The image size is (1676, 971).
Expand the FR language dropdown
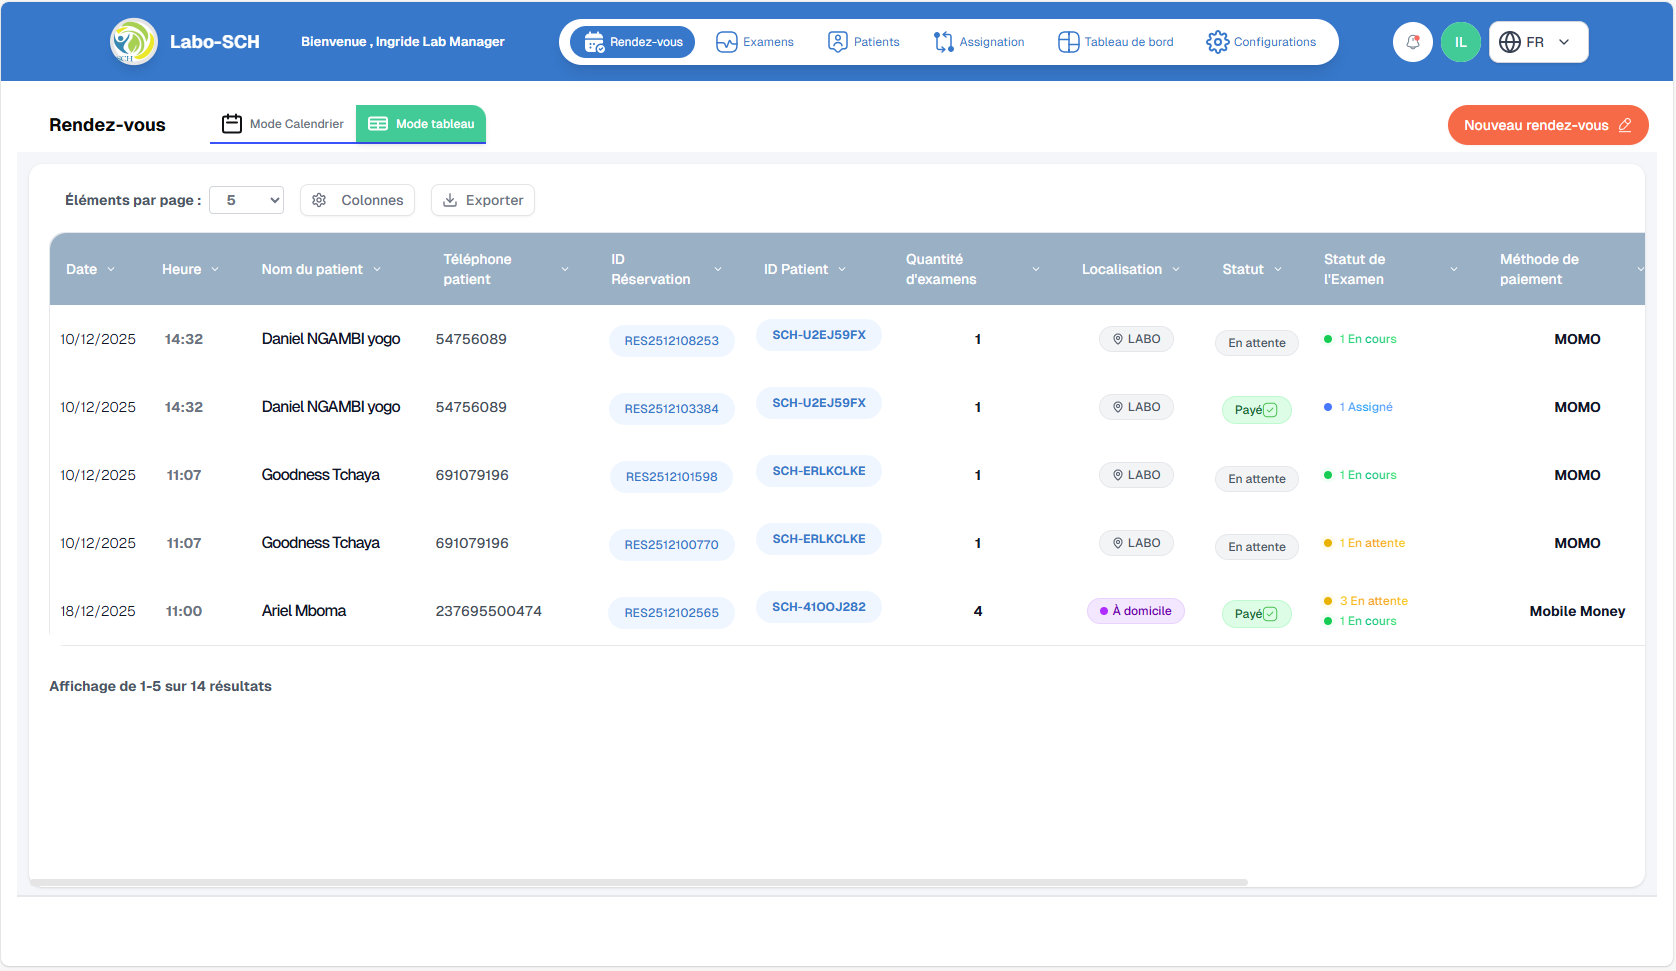point(1538,42)
